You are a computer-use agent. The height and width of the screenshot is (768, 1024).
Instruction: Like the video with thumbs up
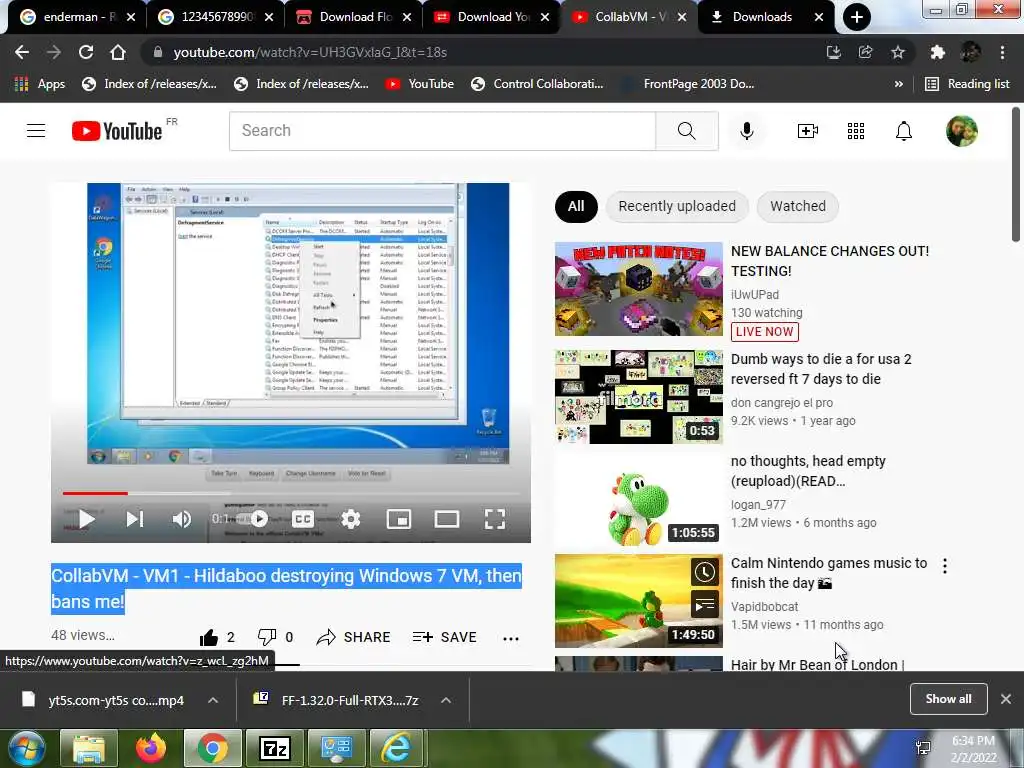click(208, 637)
